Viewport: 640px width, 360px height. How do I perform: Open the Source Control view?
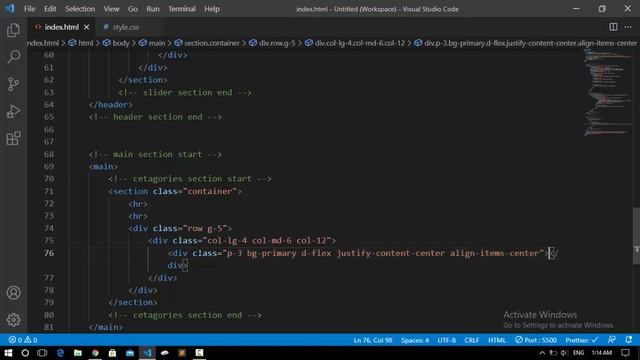click(x=13, y=84)
